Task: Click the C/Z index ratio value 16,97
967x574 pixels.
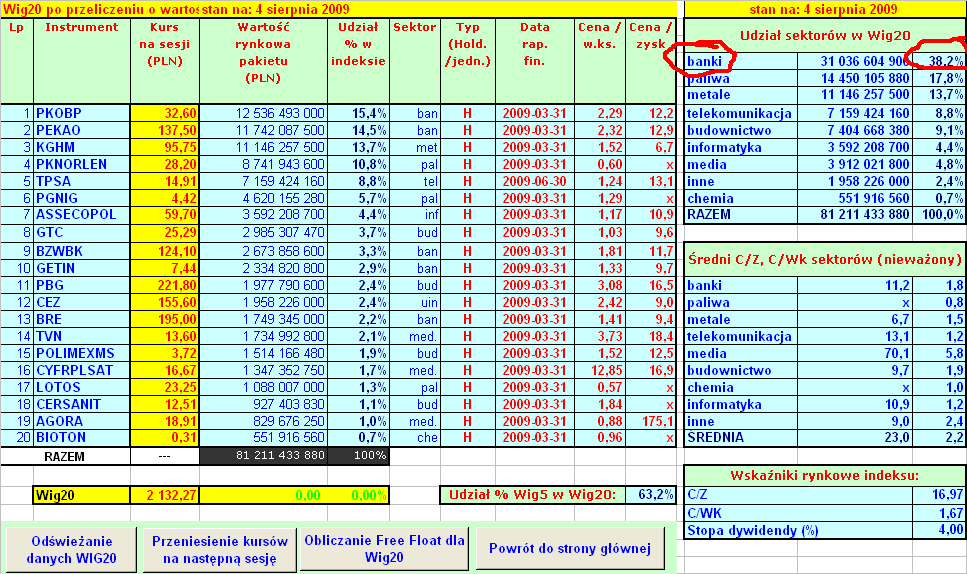Action: [x=939, y=494]
